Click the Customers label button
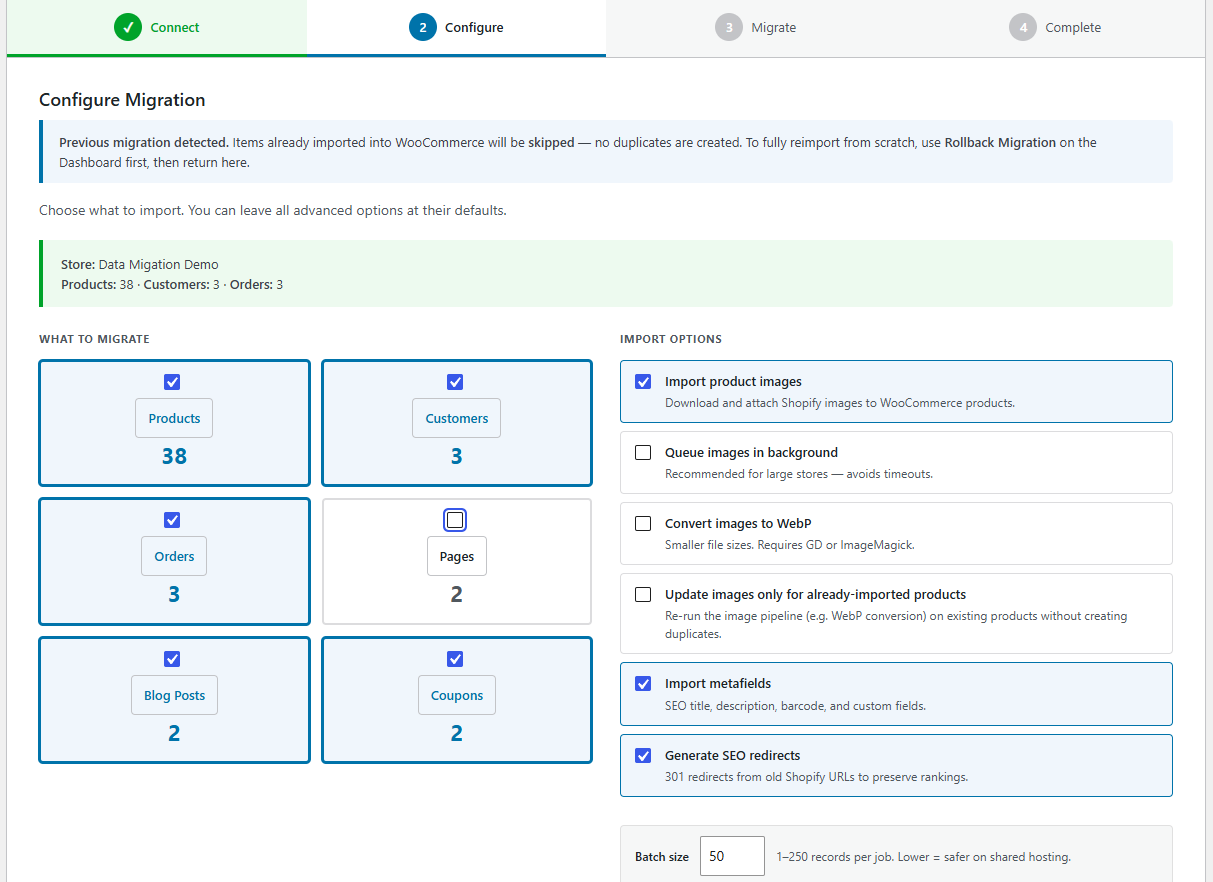1213x882 pixels. [x=456, y=419]
